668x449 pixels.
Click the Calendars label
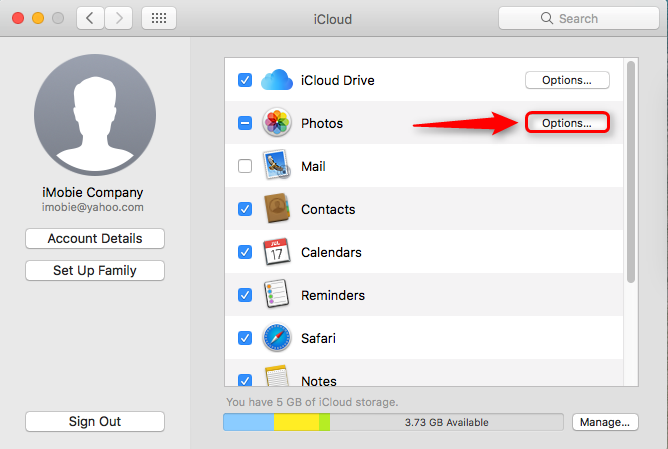(x=331, y=253)
